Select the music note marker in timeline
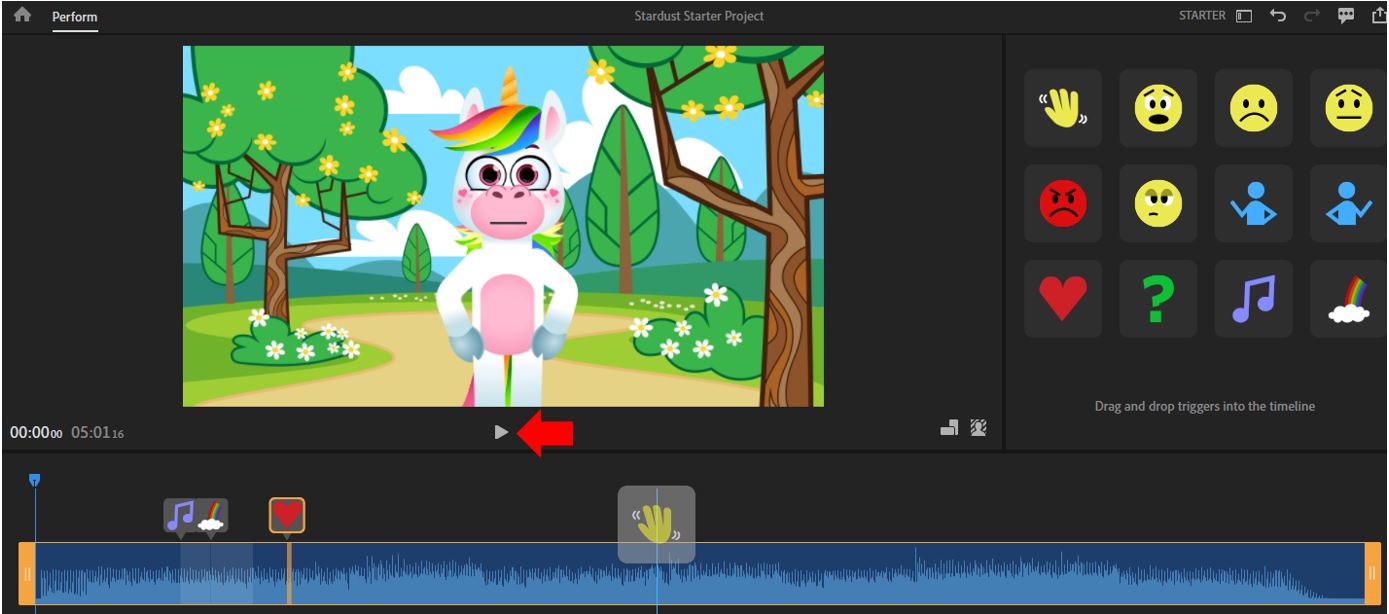The image size is (1389, 614). point(180,516)
